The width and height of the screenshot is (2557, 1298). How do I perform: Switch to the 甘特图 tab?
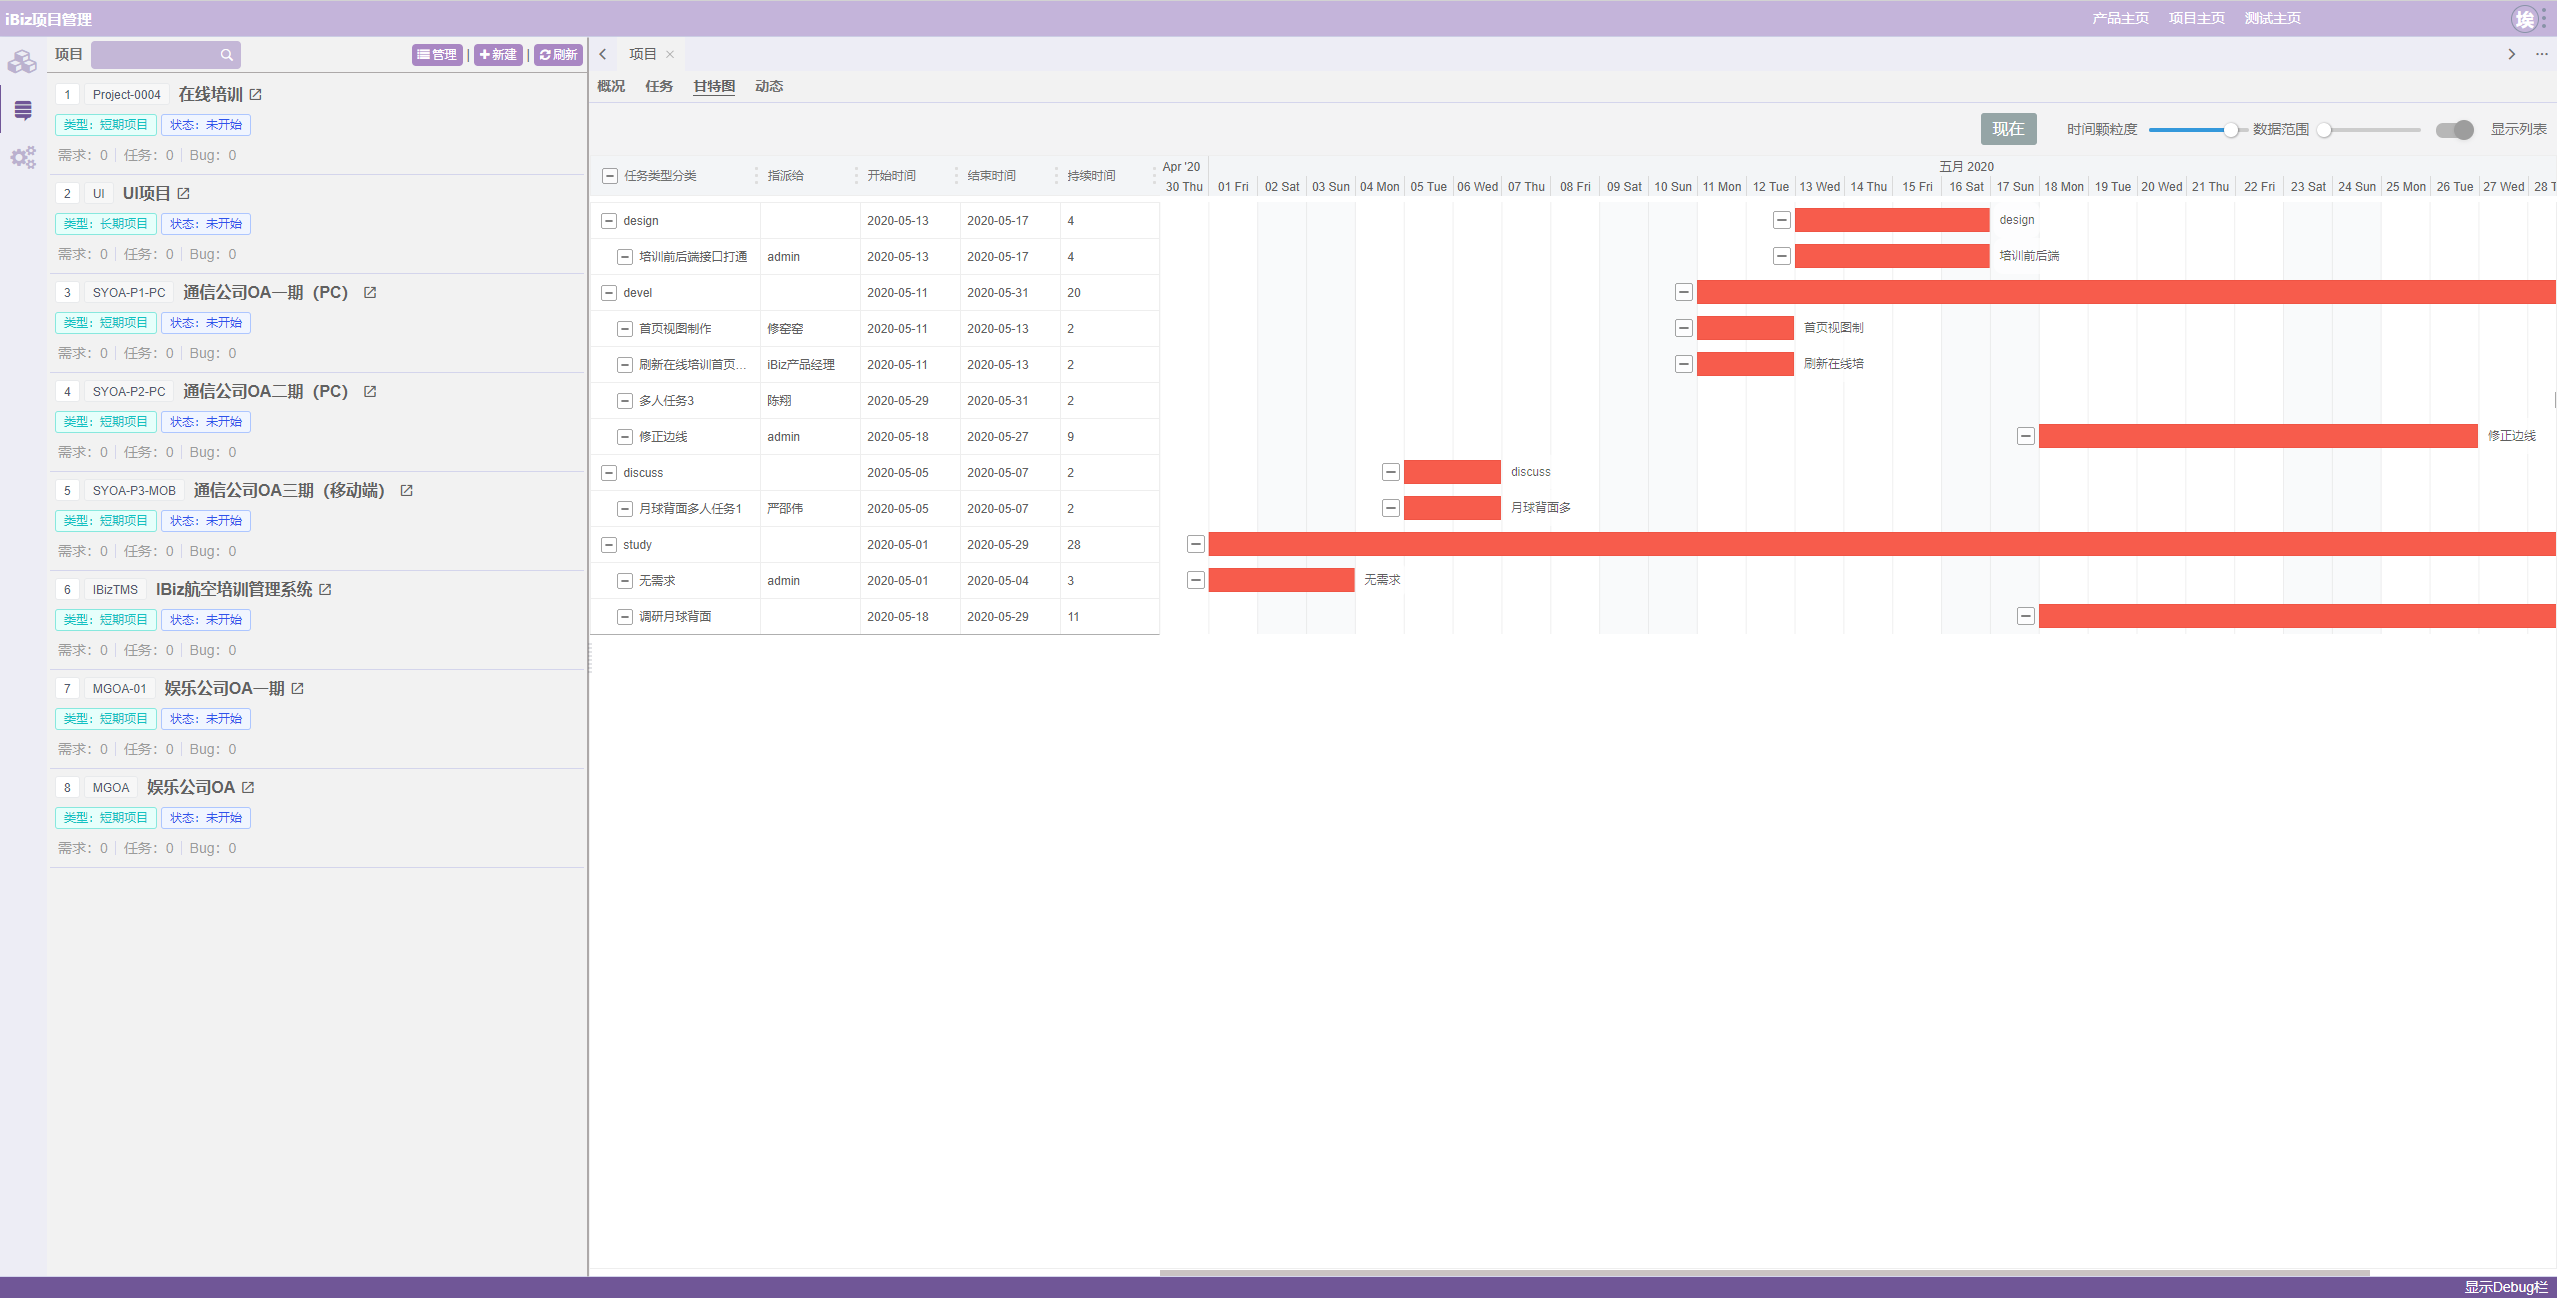pos(714,86)
